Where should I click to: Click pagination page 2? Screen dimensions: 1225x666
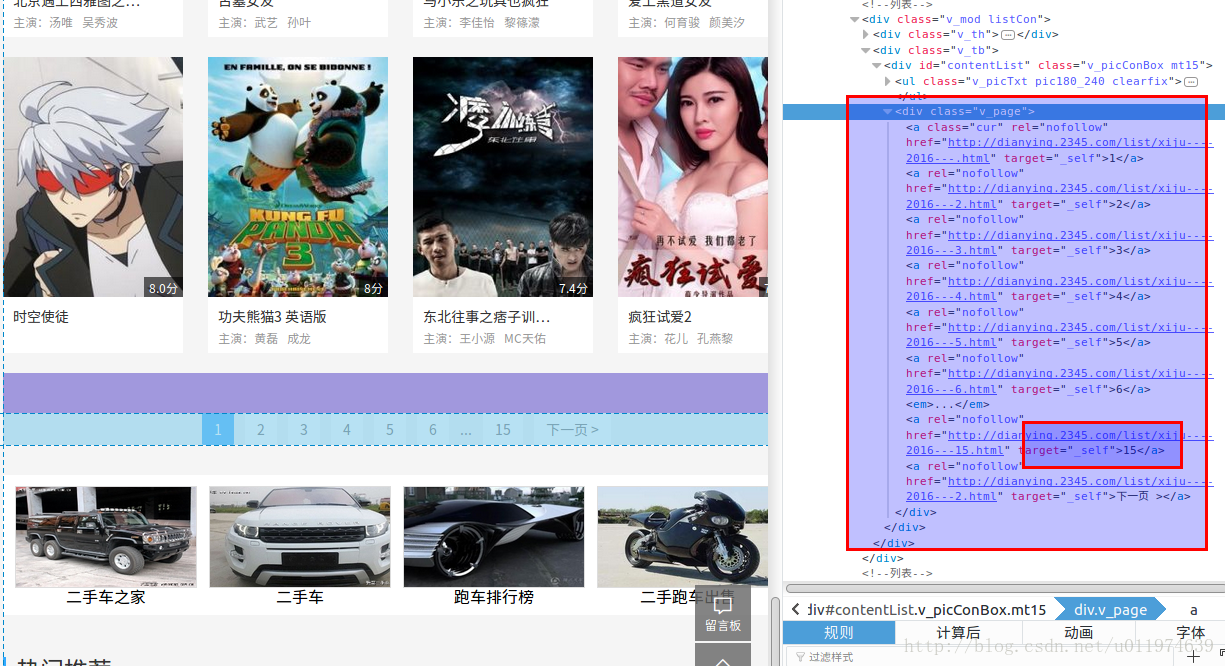(x=261, y=428)
